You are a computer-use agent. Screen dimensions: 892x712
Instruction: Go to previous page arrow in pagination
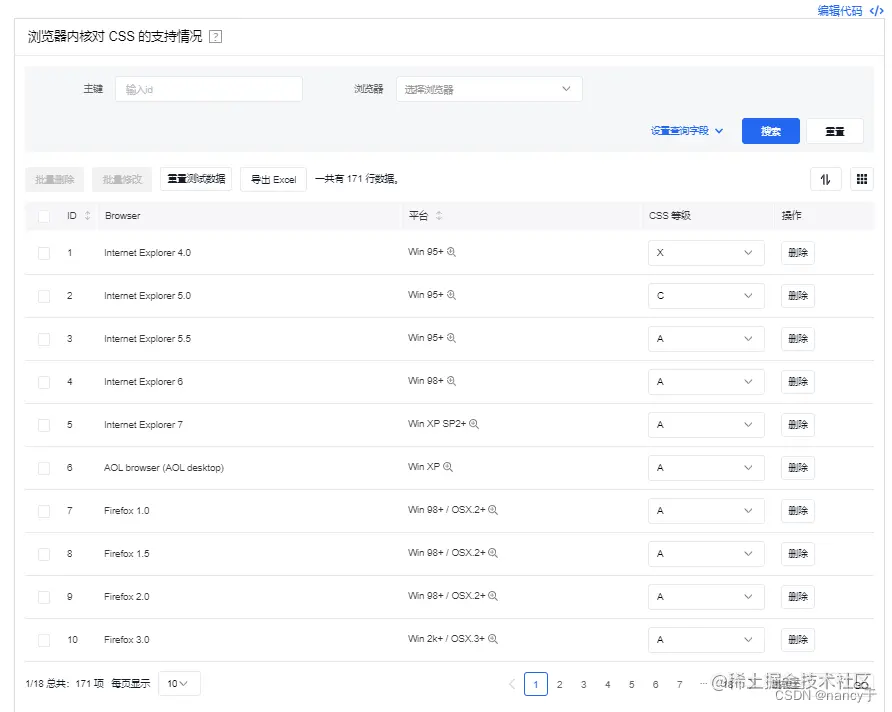tap(512, 684)
